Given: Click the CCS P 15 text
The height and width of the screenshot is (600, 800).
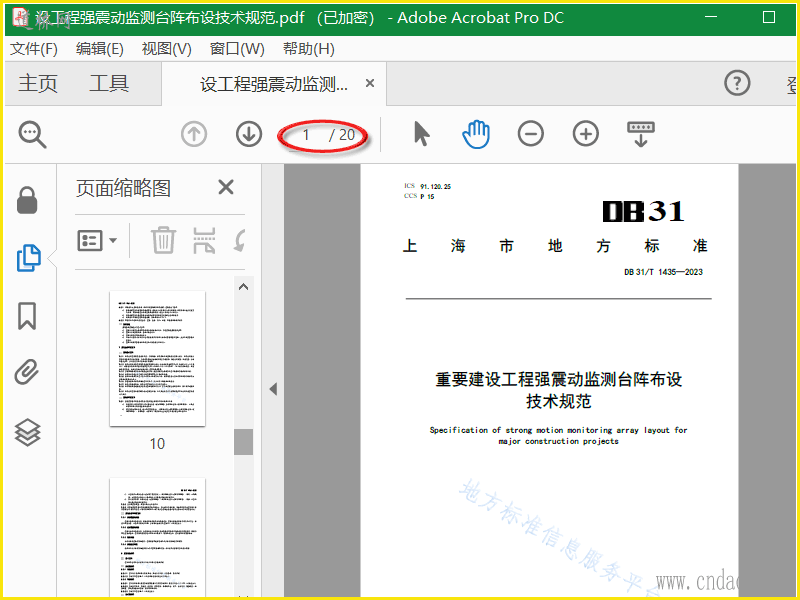Looking at the screenshot, I should tap(419, 196).
